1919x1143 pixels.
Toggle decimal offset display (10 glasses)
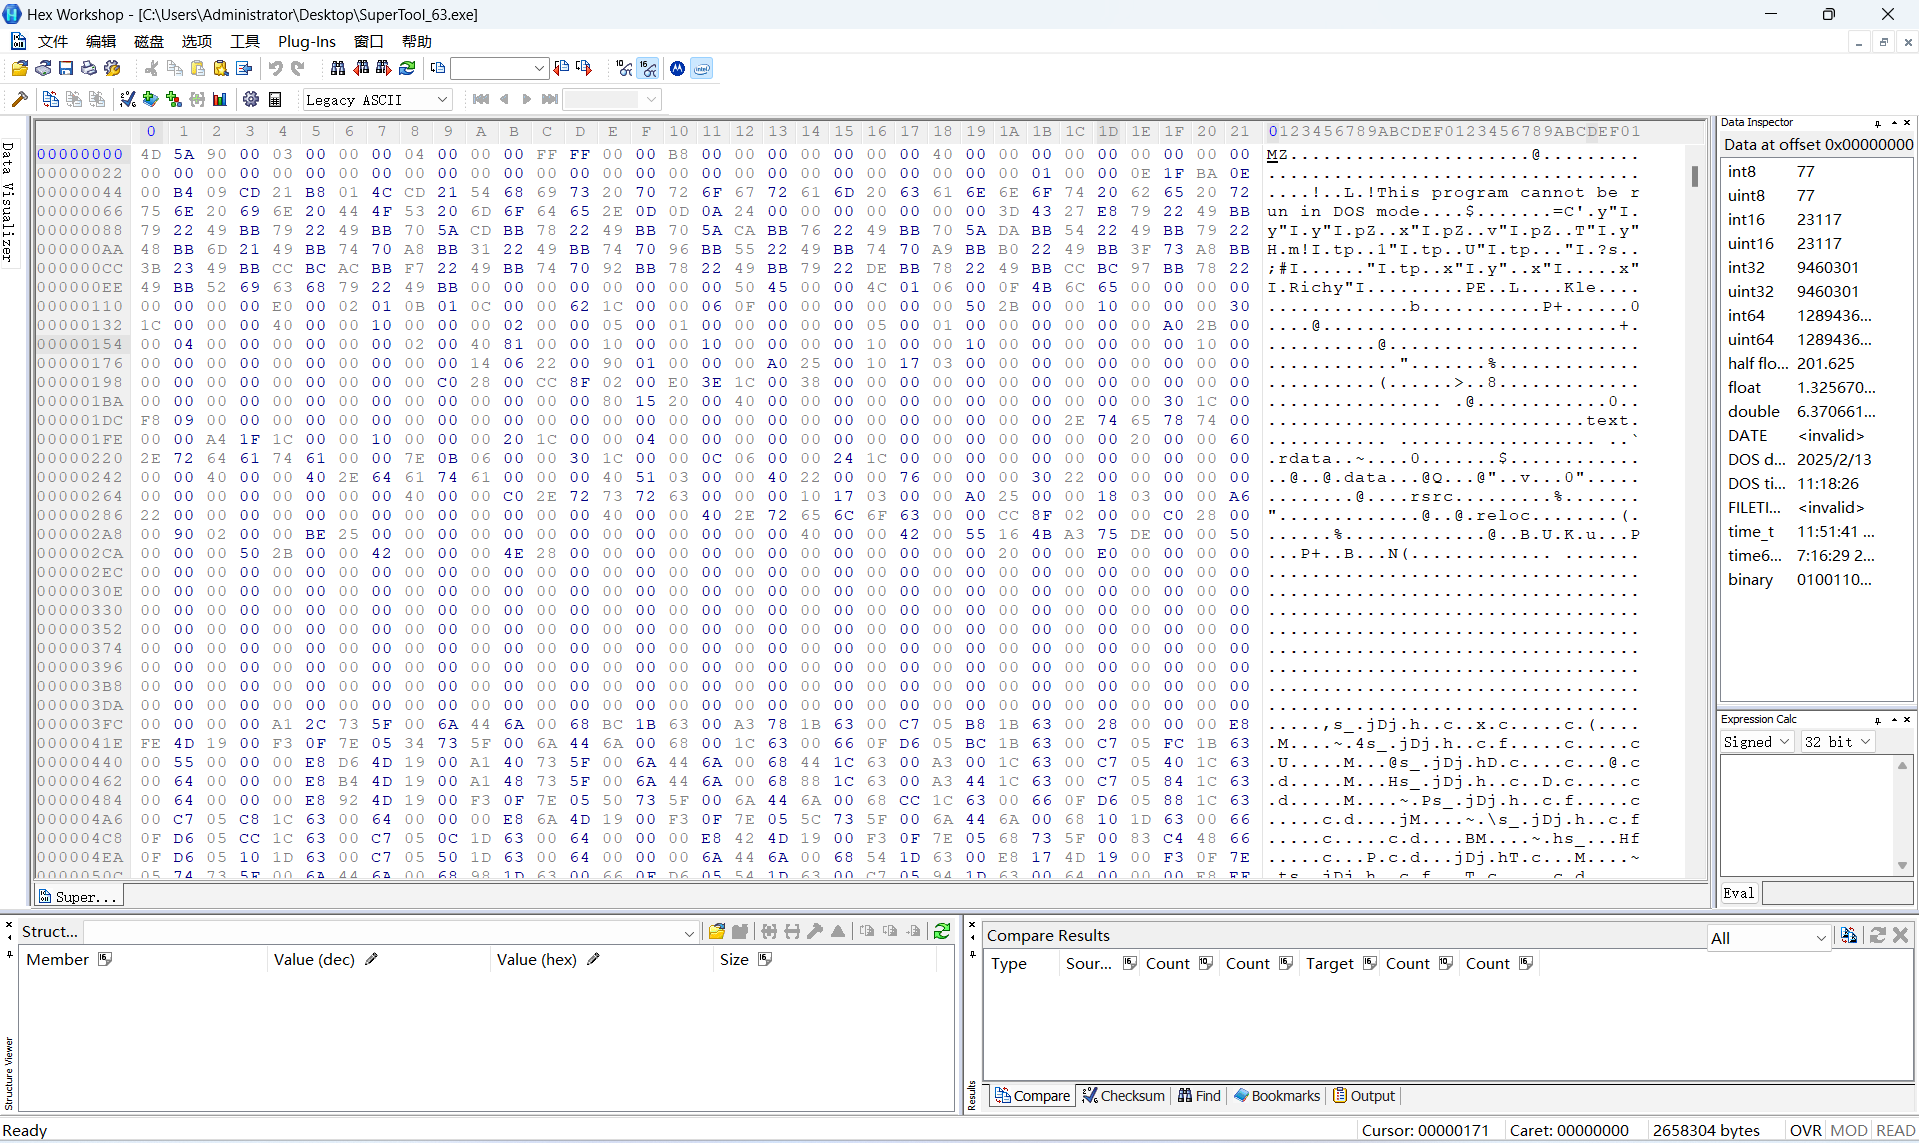(624, 68)
